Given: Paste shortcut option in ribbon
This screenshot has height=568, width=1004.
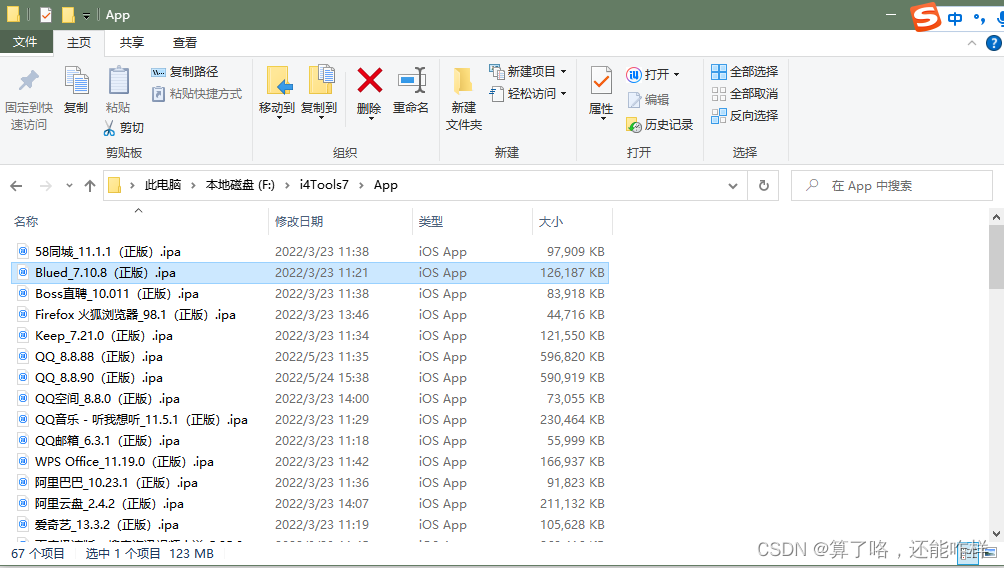Looking at the screenshot, I should pyautogui.click(x=197, y=93).
